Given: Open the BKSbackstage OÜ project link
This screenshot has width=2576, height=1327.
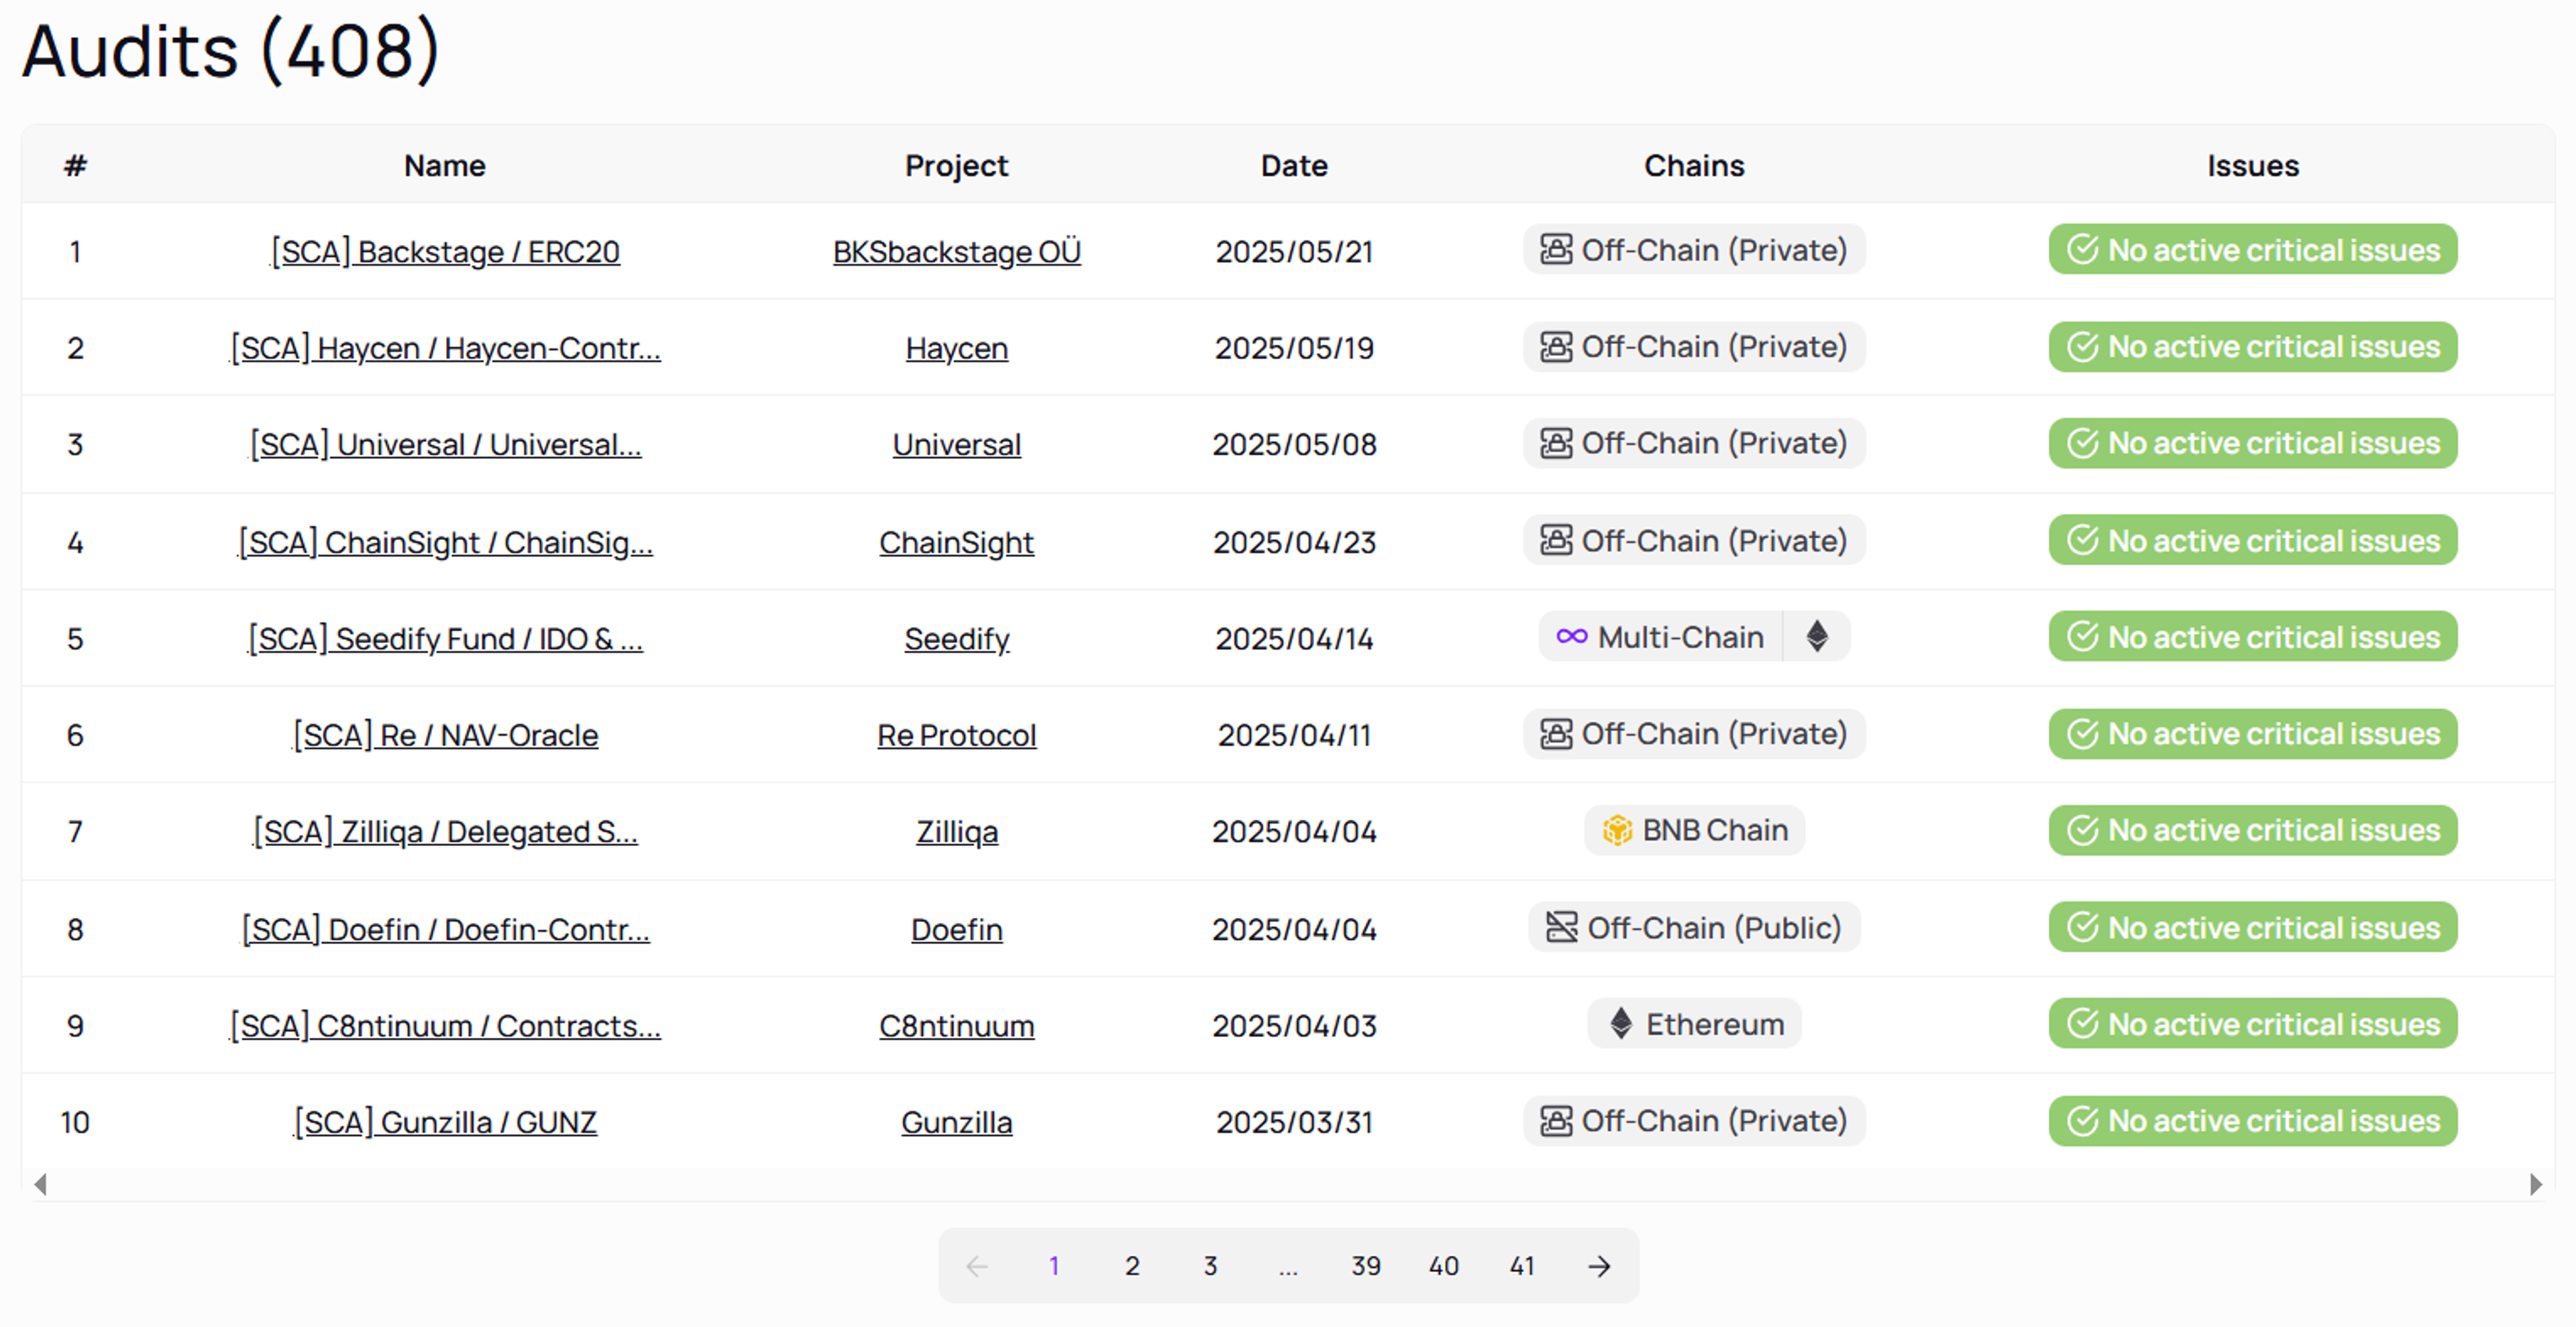Looking at the screenshot, I should coord(956,252).
